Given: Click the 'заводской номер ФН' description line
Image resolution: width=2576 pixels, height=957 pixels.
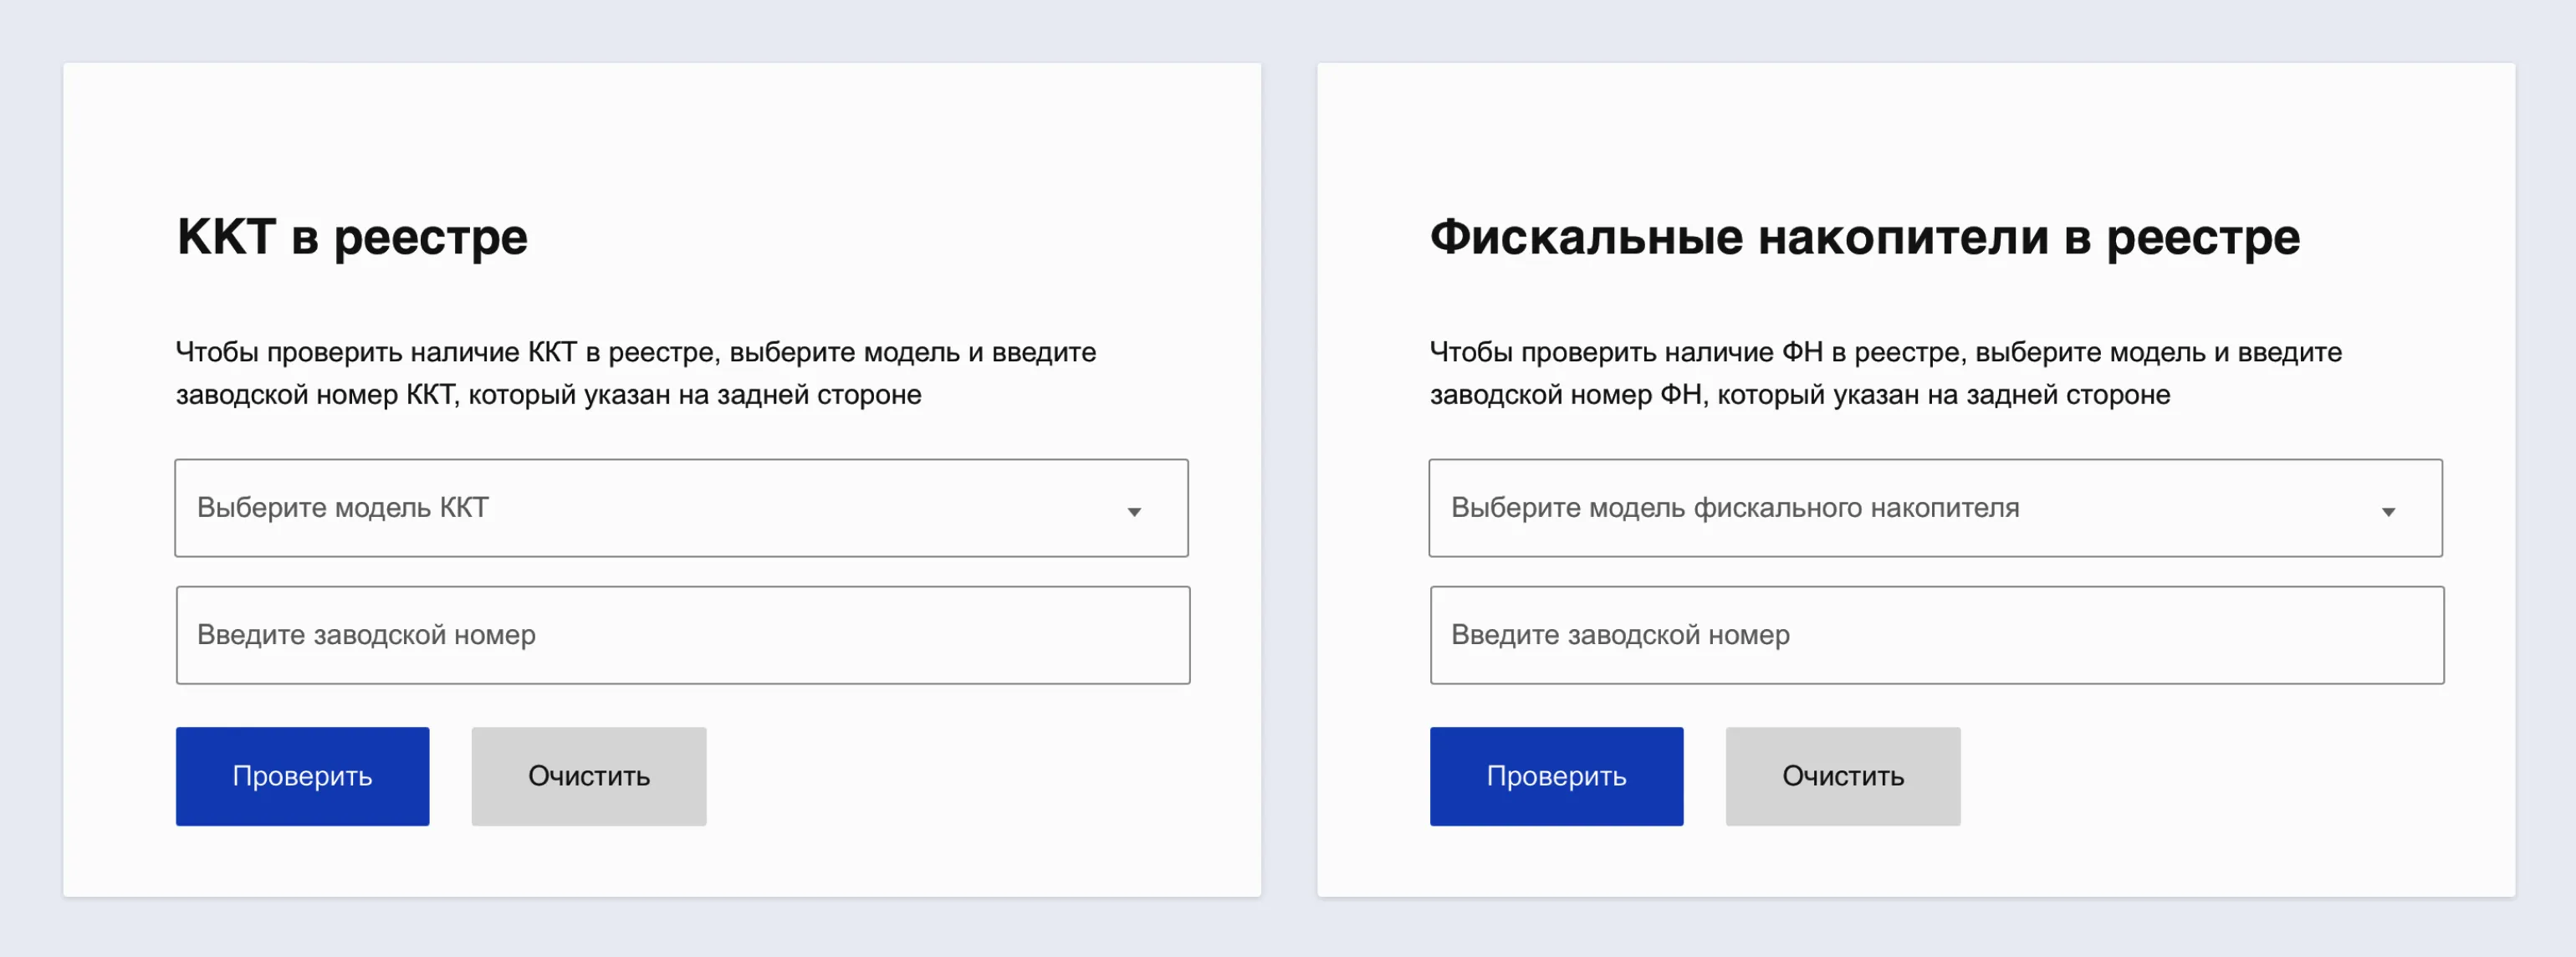Looking at the screenshot, I should (1799, 395).
